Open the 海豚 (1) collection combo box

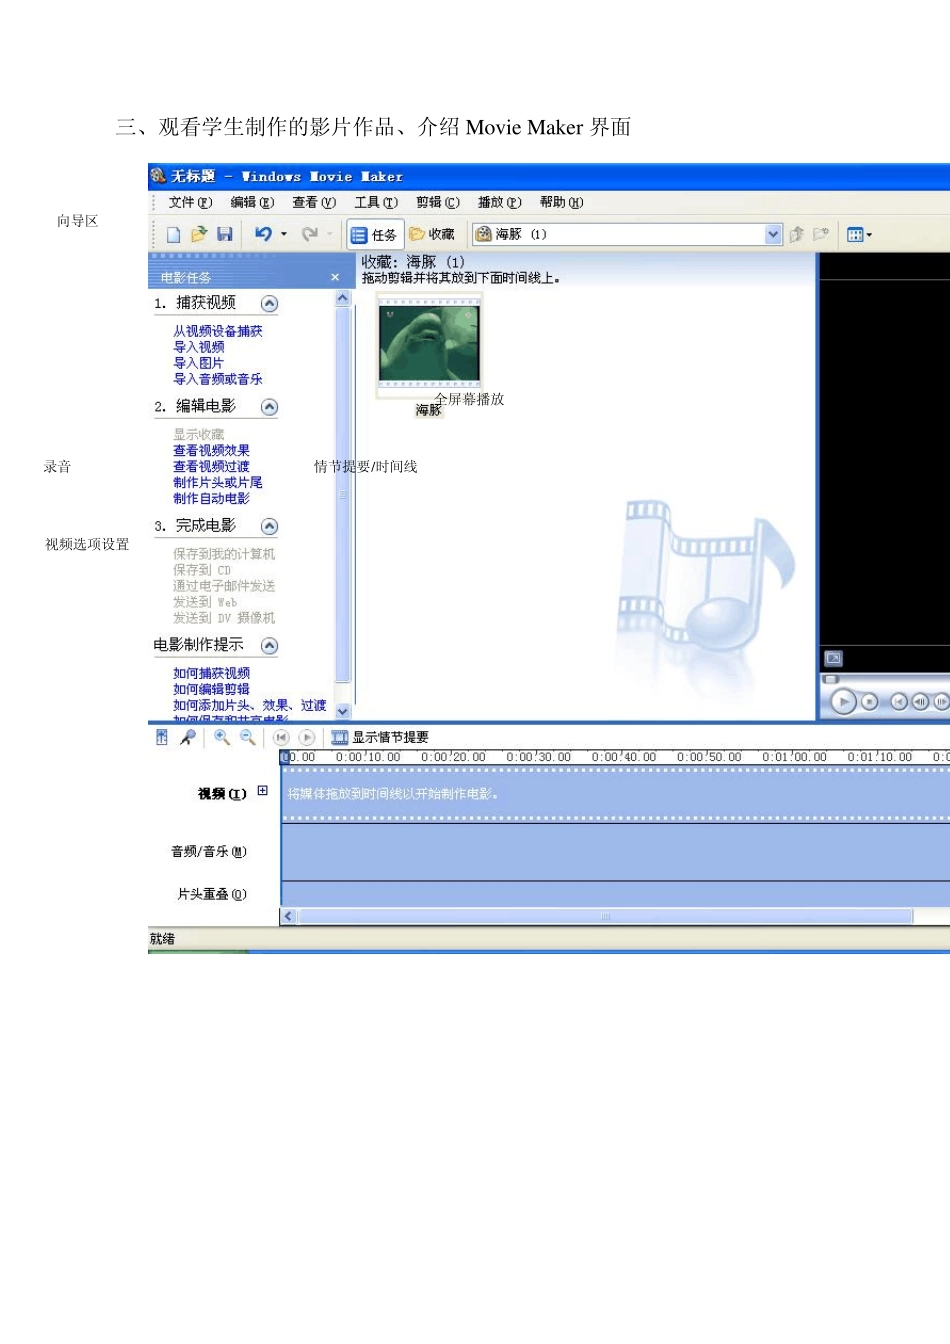point(628,234)
